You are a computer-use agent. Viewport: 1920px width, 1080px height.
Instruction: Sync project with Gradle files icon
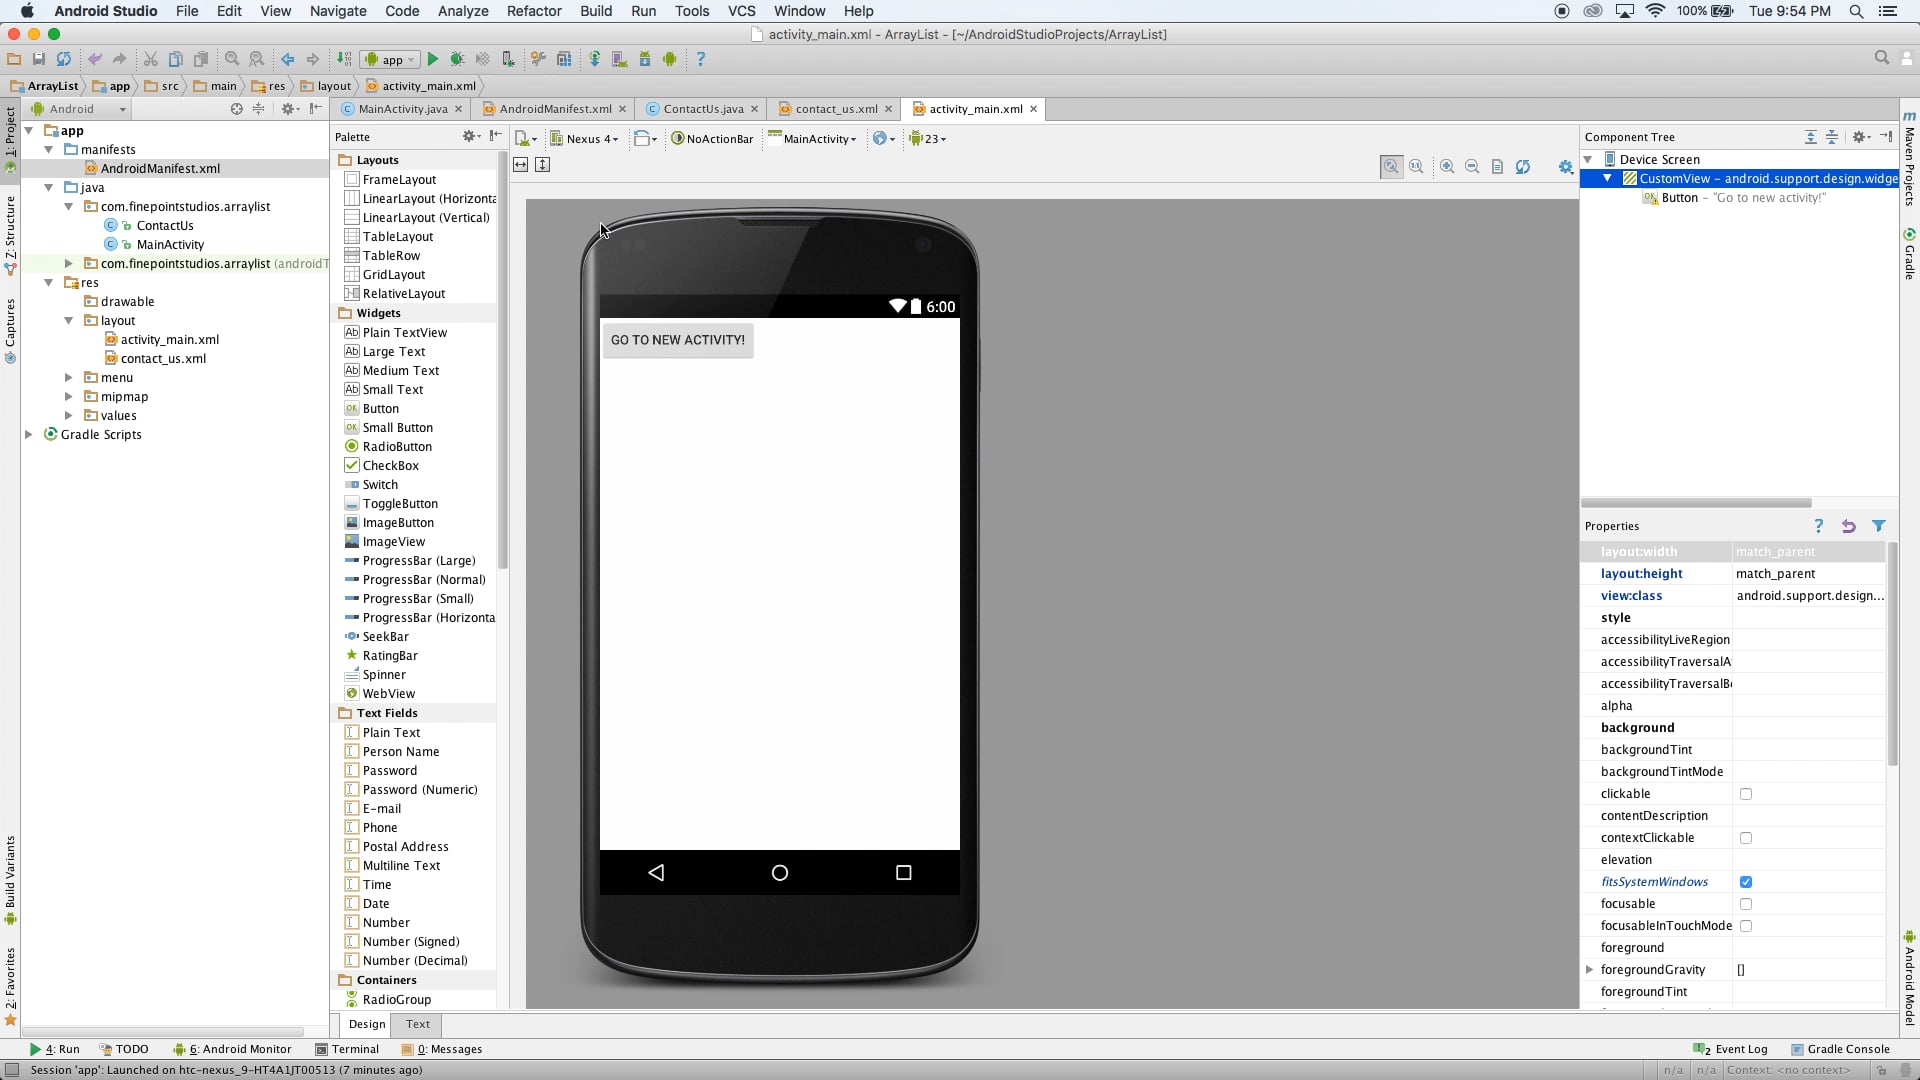pyautogui.click(x=596, y=59)
